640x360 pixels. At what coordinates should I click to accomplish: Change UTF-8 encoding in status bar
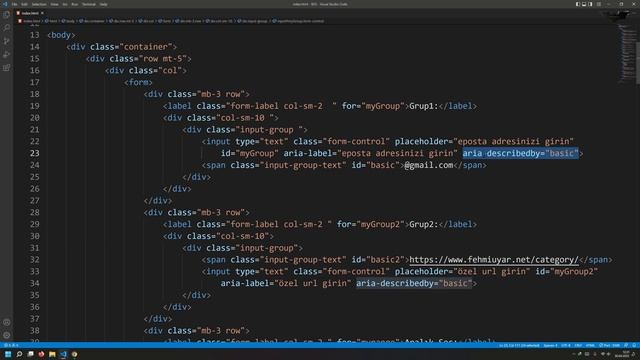point(565,345)
